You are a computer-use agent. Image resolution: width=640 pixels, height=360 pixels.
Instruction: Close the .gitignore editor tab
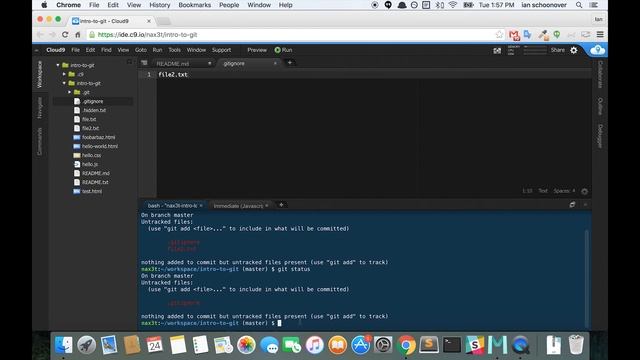[275, 63]
